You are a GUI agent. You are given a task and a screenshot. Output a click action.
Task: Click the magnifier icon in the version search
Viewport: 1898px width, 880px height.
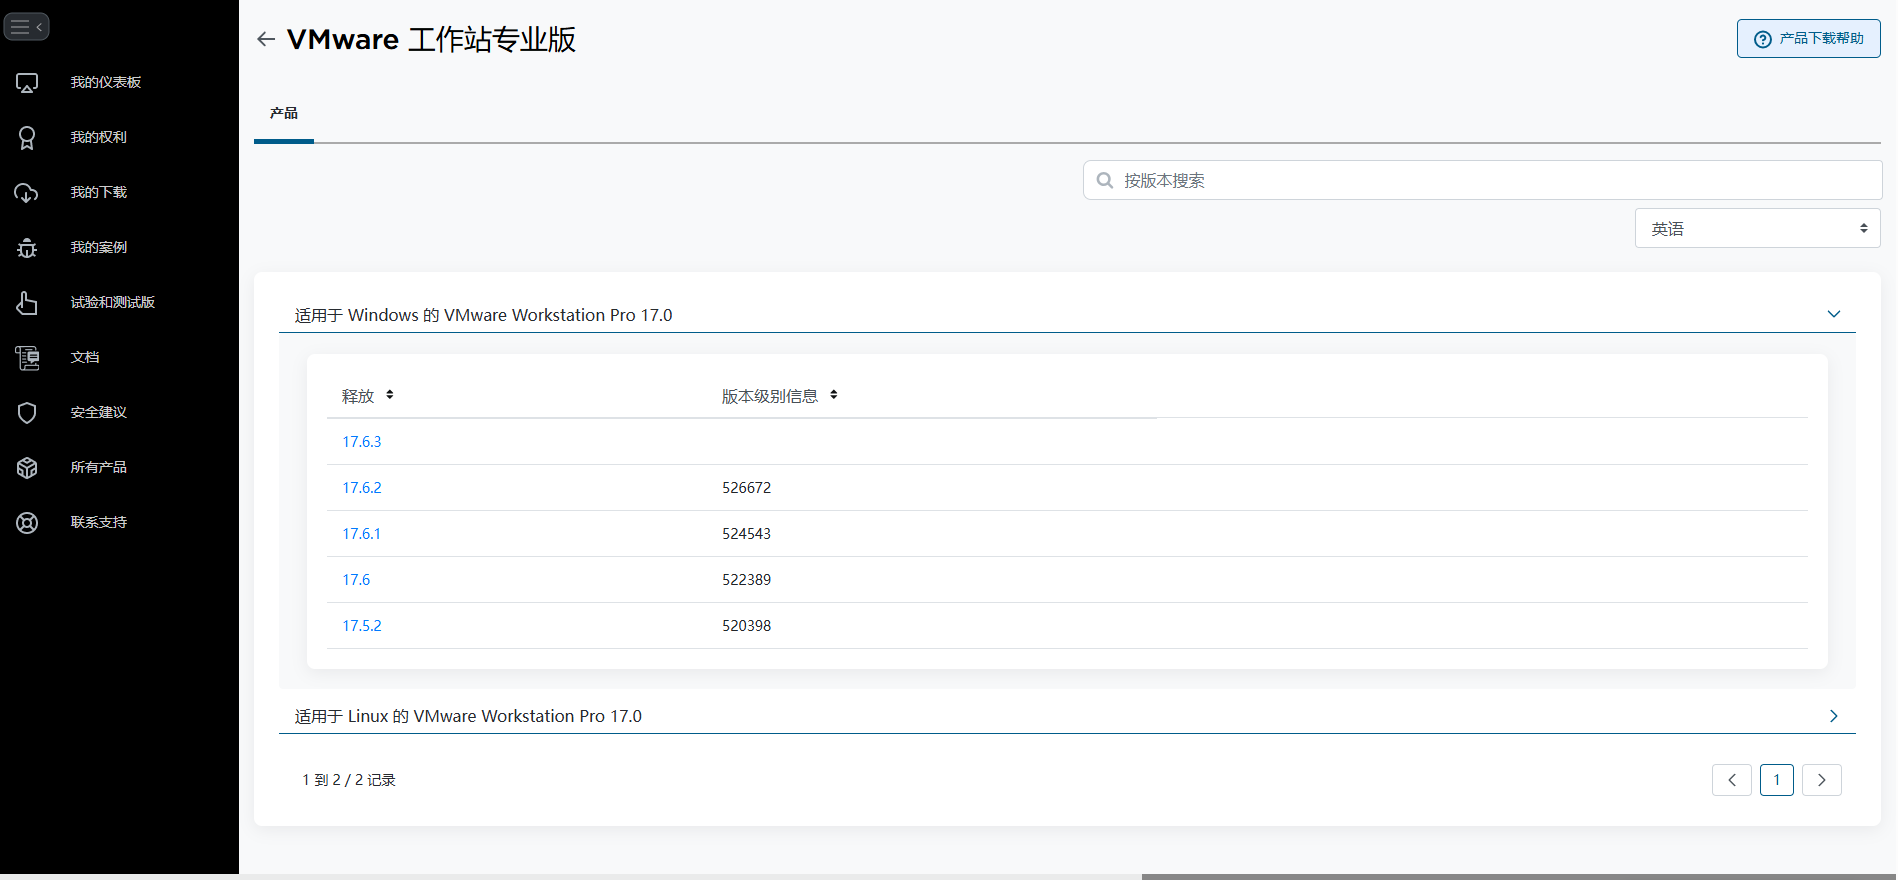coord(1105,181)
